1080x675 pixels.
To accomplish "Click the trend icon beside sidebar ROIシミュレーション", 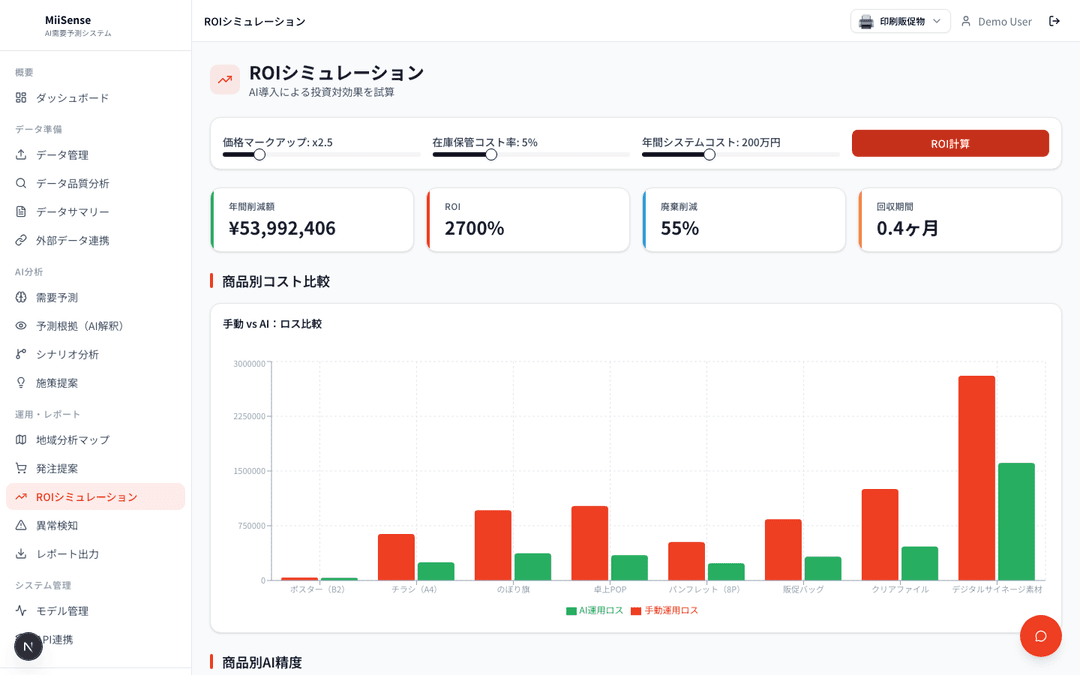I will pos(21,497).
